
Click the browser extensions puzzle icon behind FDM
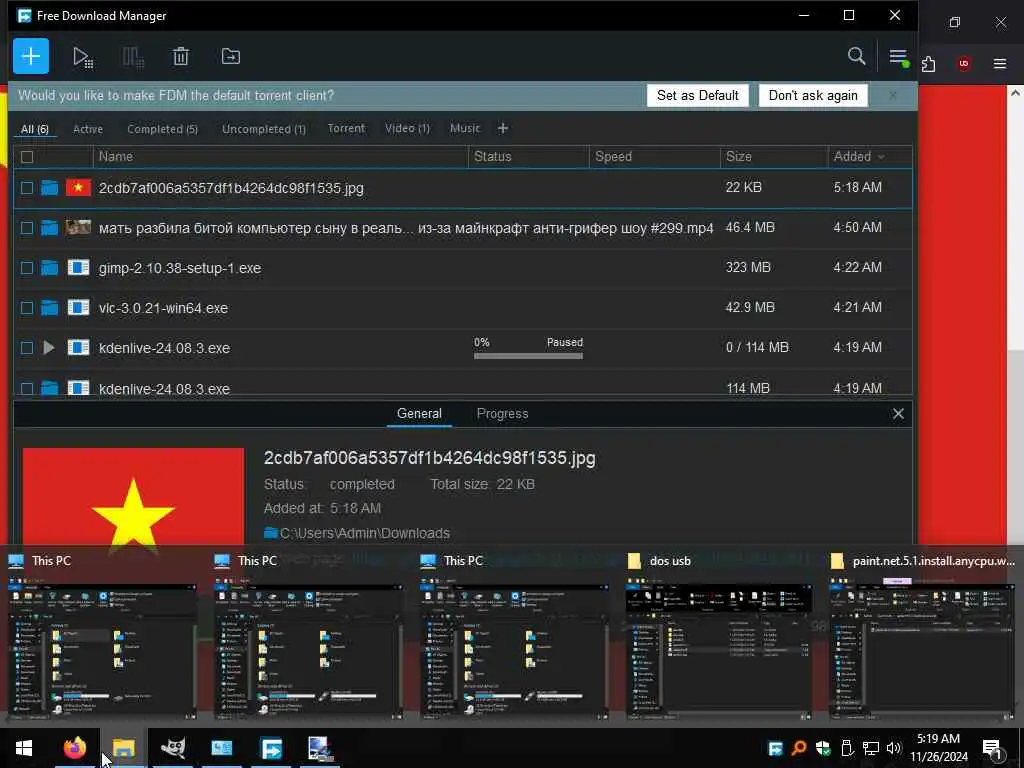pyautogui.click(x=929, y=63)
